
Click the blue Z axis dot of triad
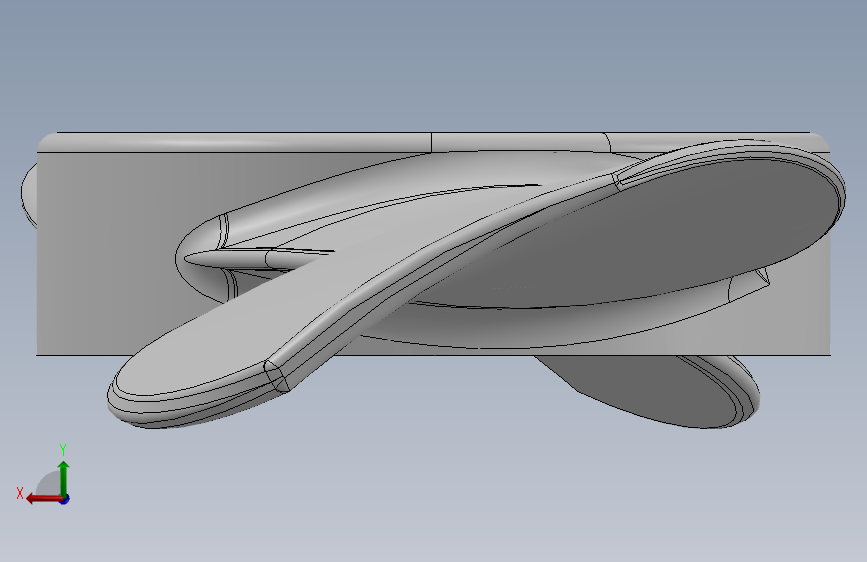click(65, 499)
